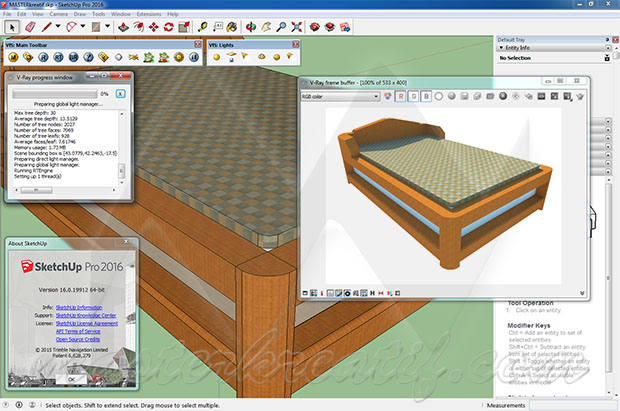
Task: Toggle the blue channel button
Action: pyautogui.click(x=425, y=96)
